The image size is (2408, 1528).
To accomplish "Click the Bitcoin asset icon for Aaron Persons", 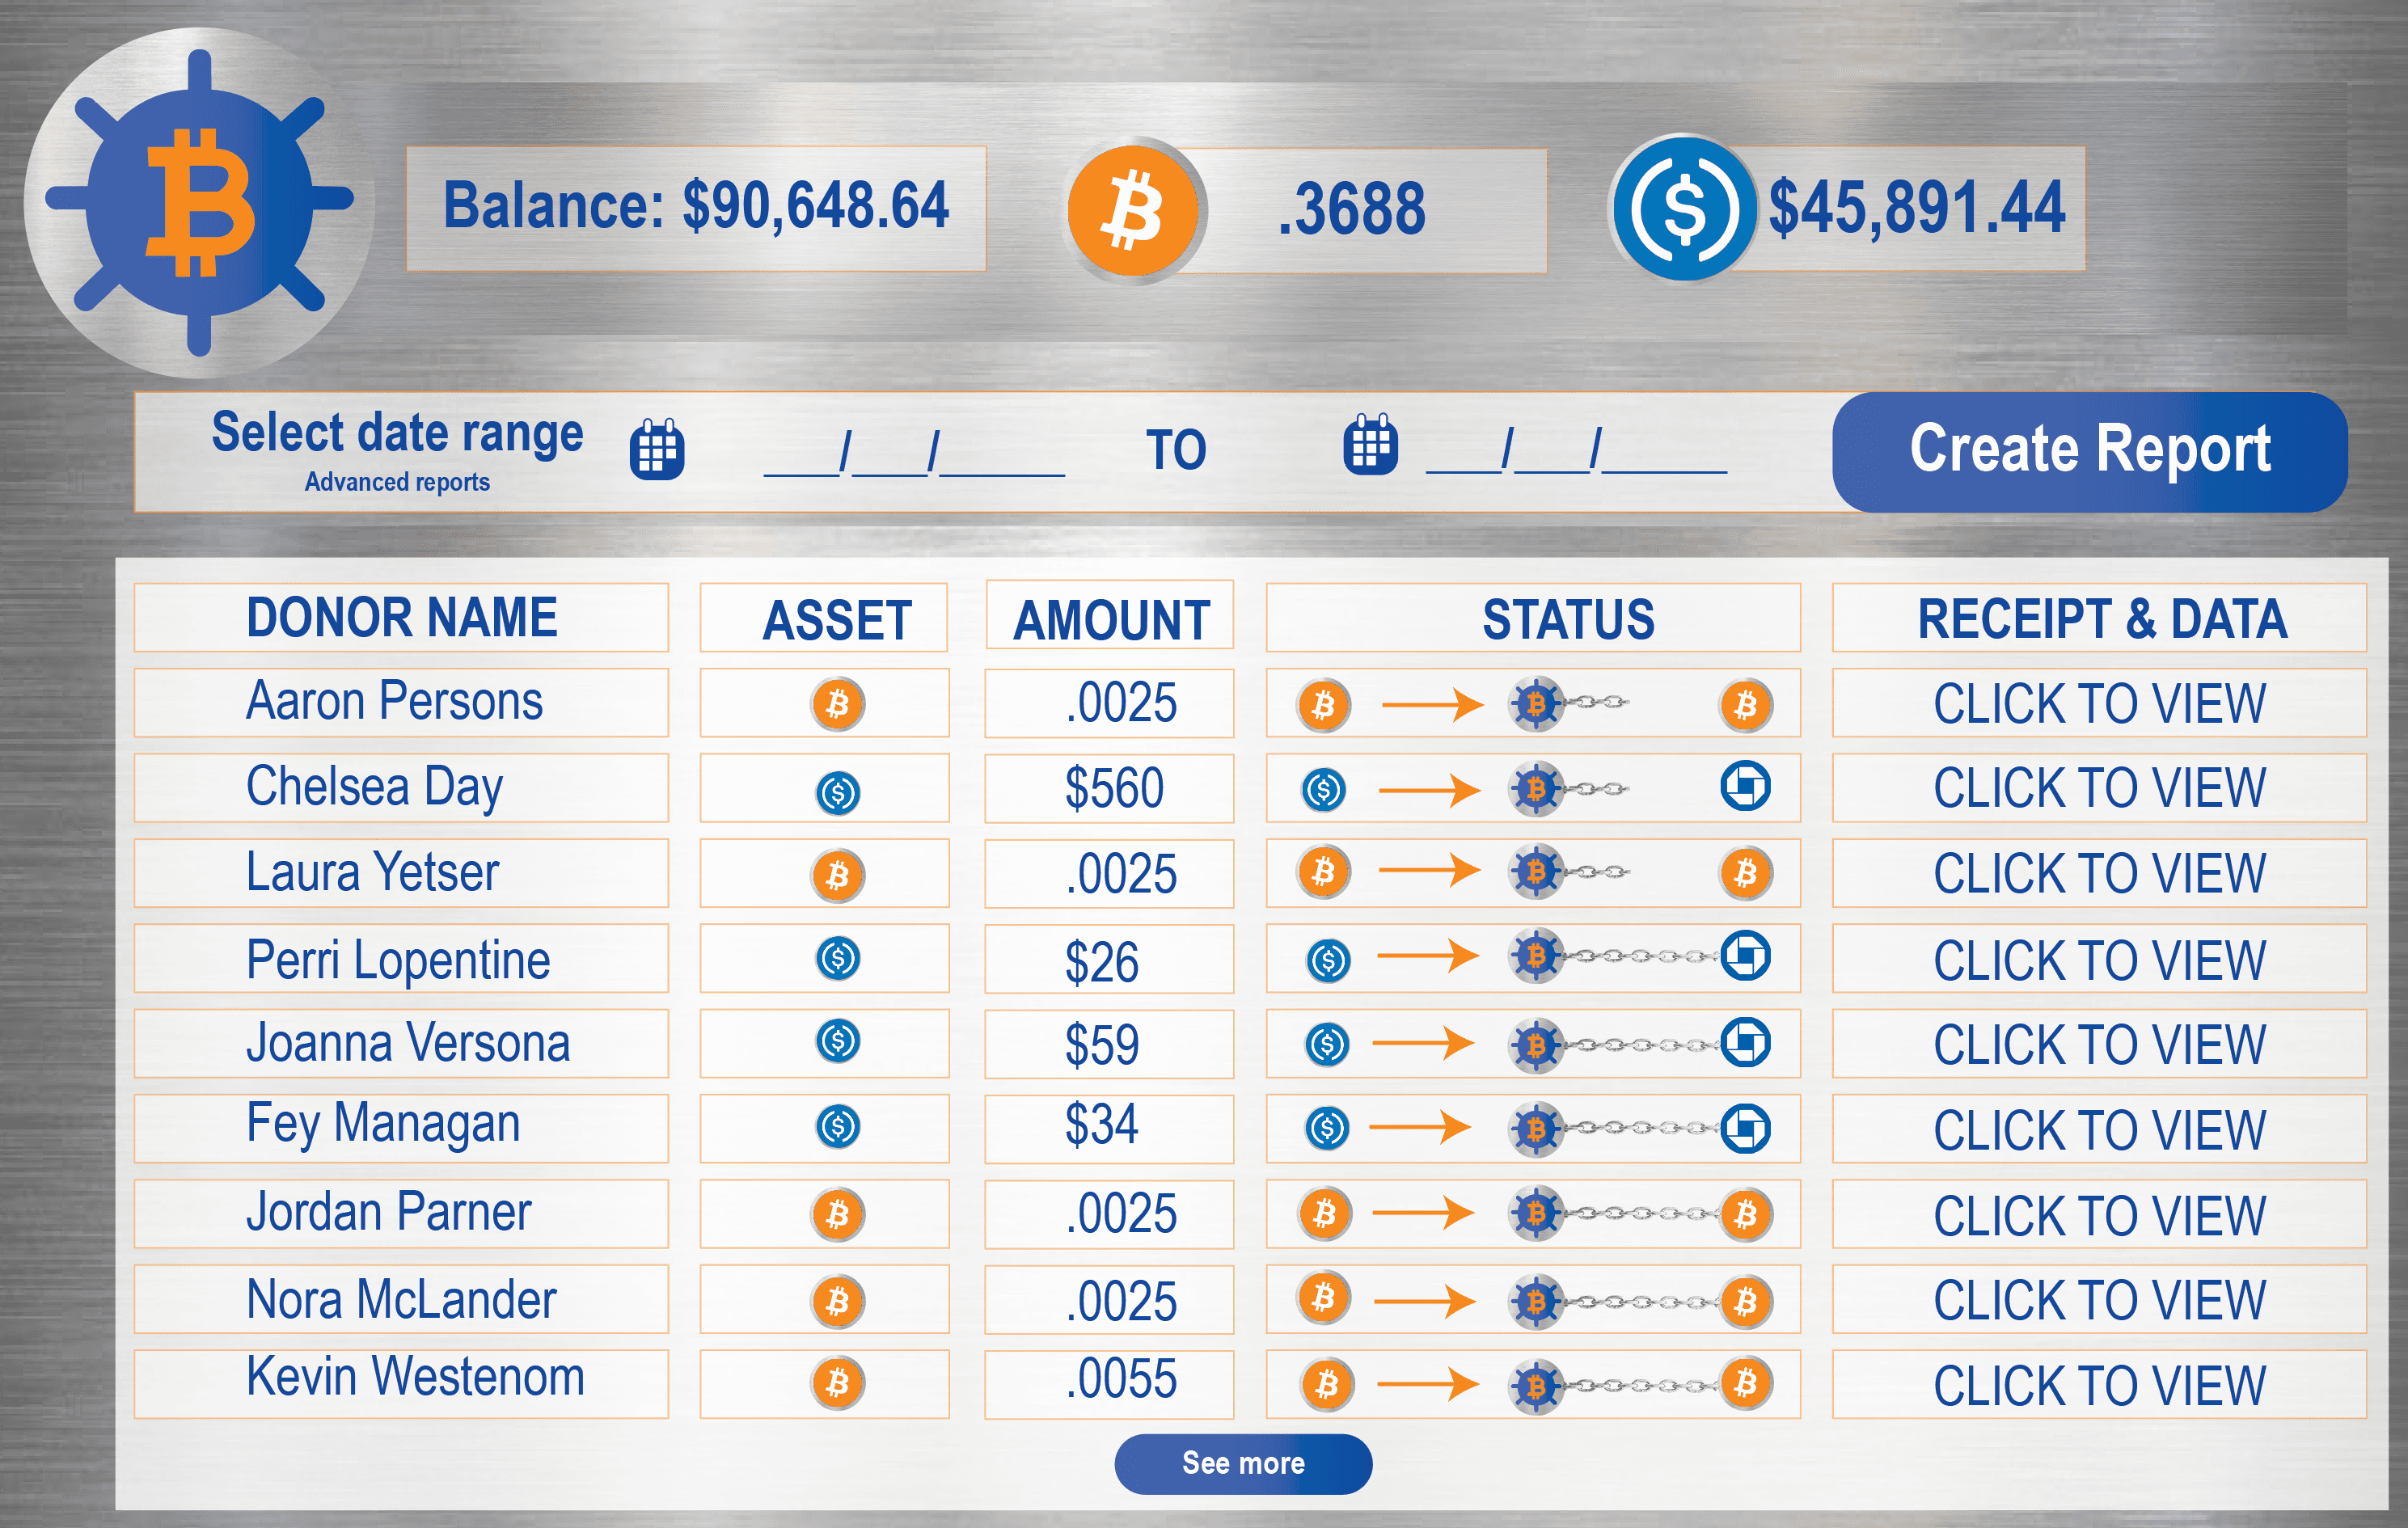I will pos(836,703).
